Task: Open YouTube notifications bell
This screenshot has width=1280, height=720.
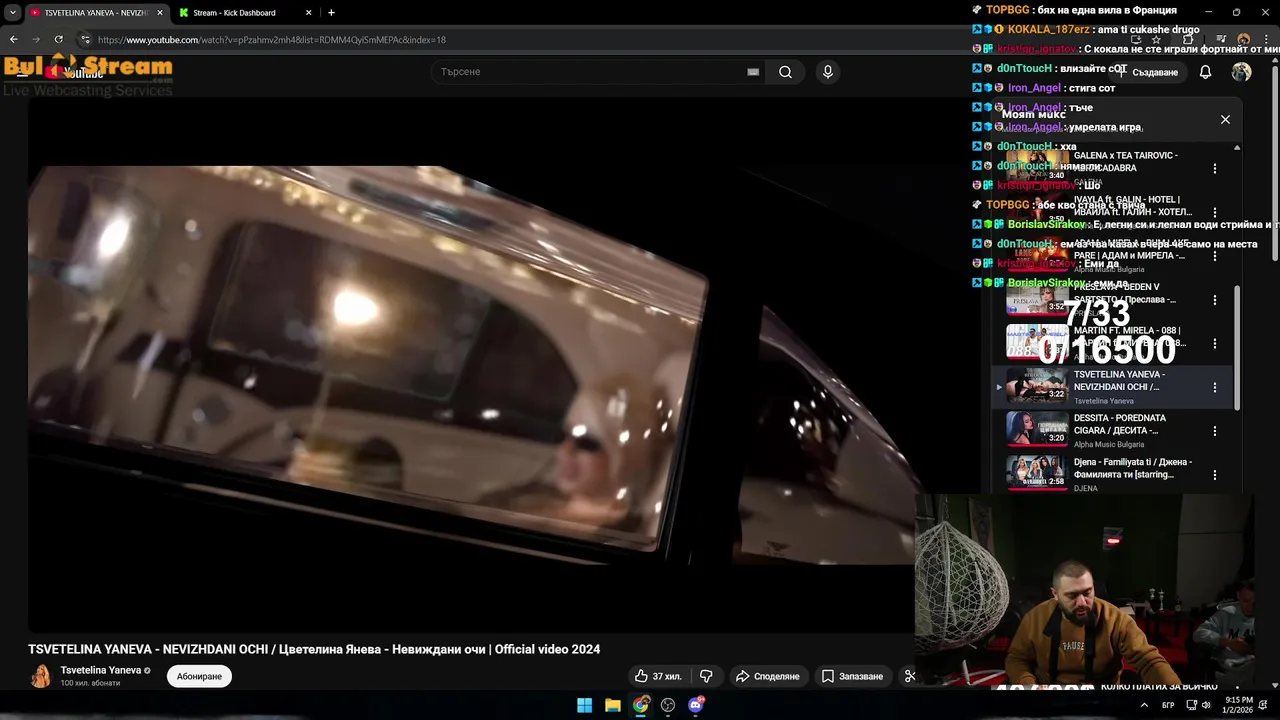Action: (1205, 72)
